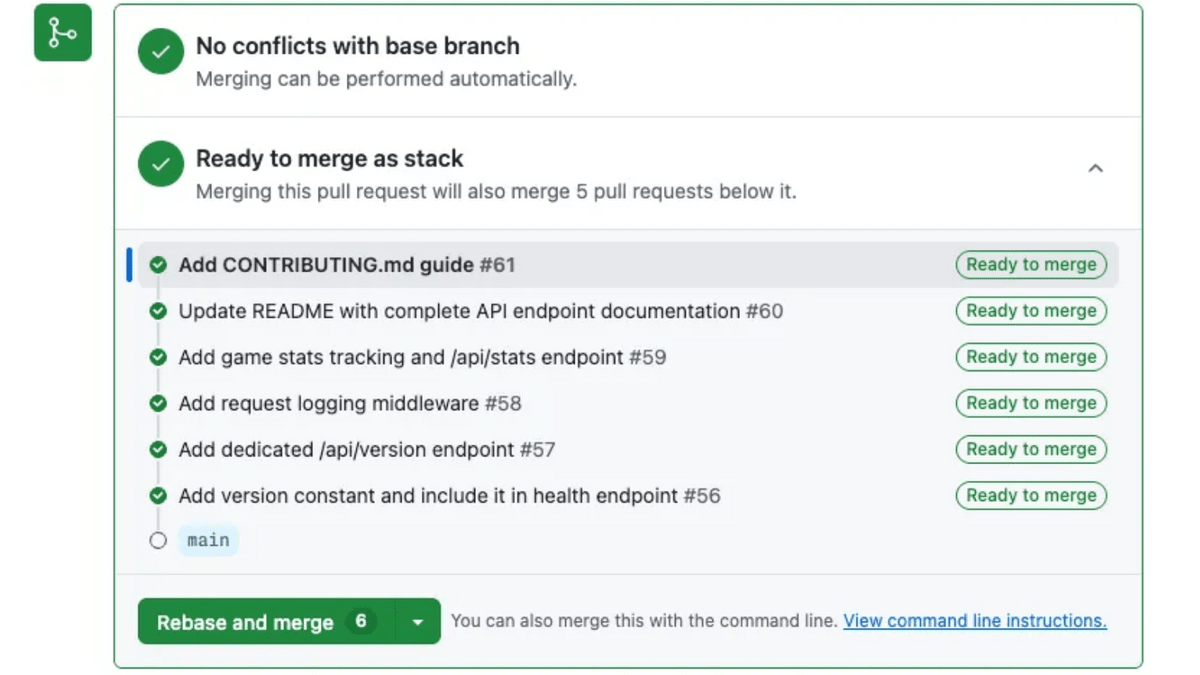
Task: Click the status check icon for PR #59
Action: tap(158, 357)
